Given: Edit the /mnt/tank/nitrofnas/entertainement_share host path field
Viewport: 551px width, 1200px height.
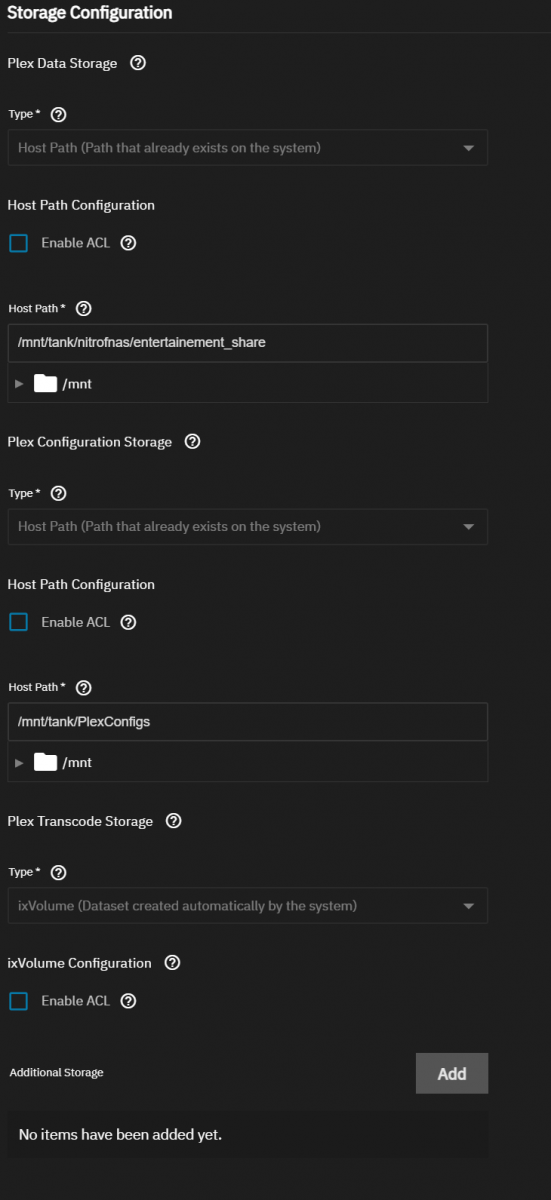Looking at the screenshot, I should coord(247,342).
